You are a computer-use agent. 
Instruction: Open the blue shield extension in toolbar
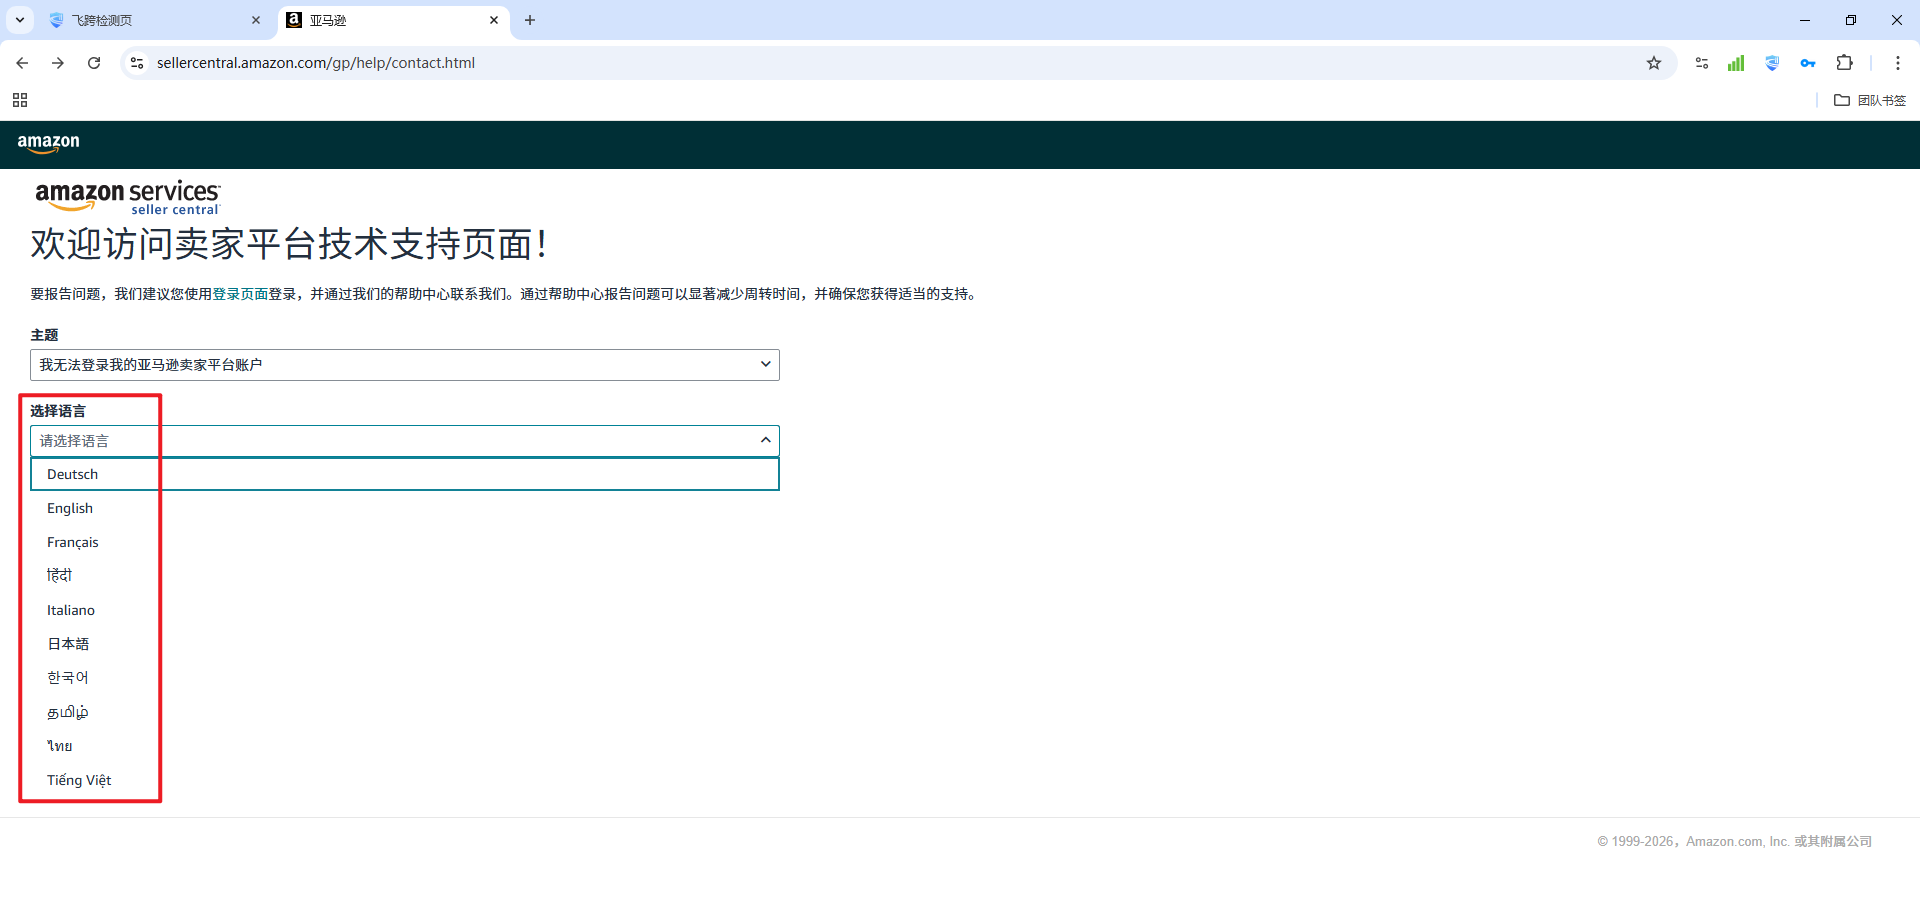point(1772,63)
